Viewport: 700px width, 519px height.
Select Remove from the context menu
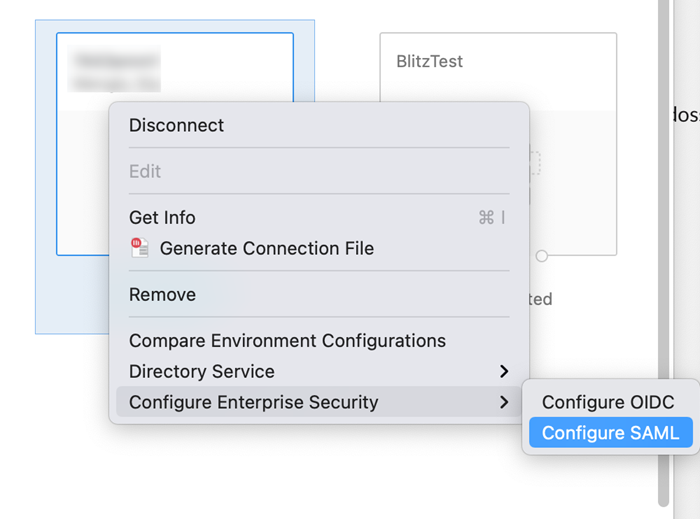(162, 294)
